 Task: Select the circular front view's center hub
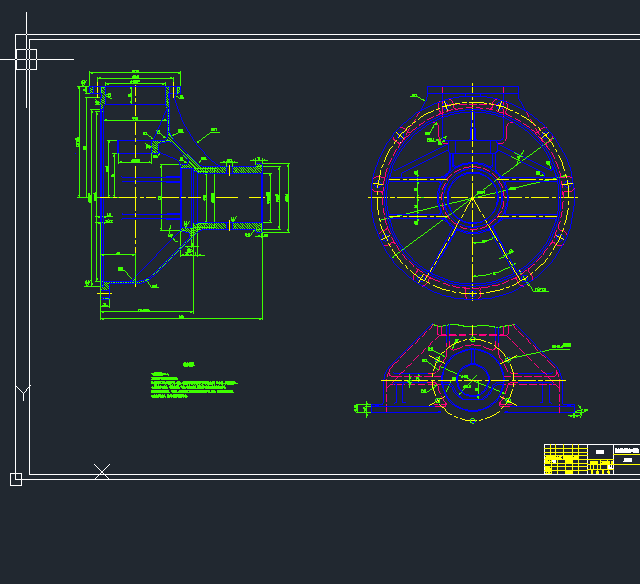(x=472, y=198)
